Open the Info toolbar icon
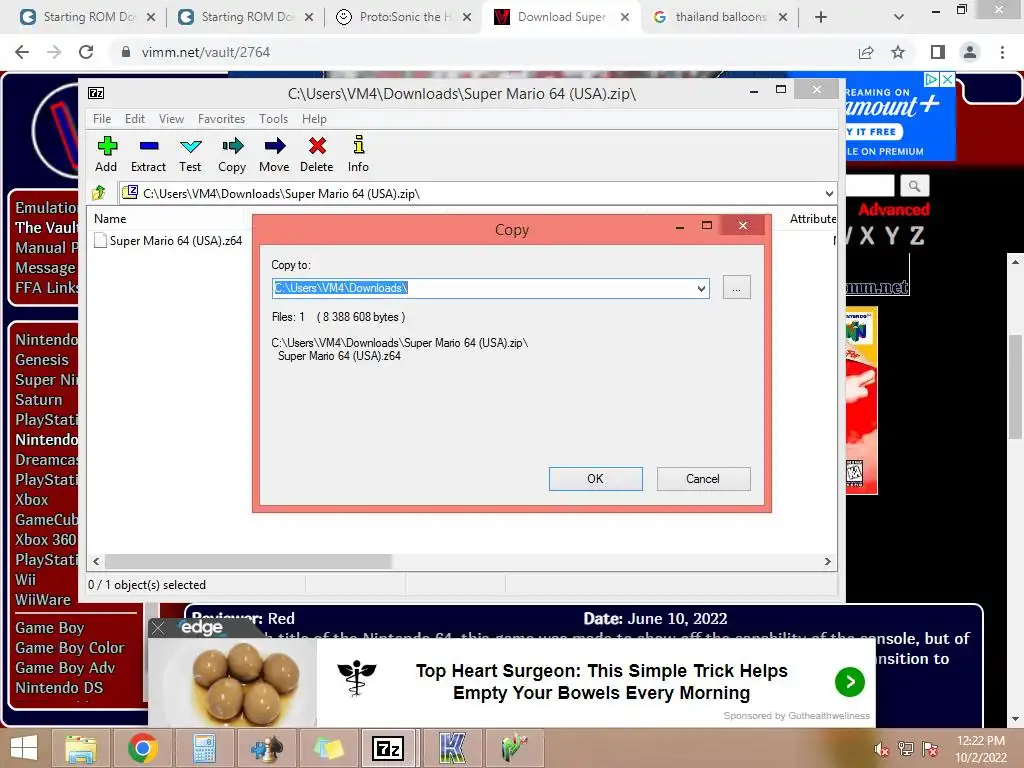This screenshot has width=1024, height=768. [358, 155]
